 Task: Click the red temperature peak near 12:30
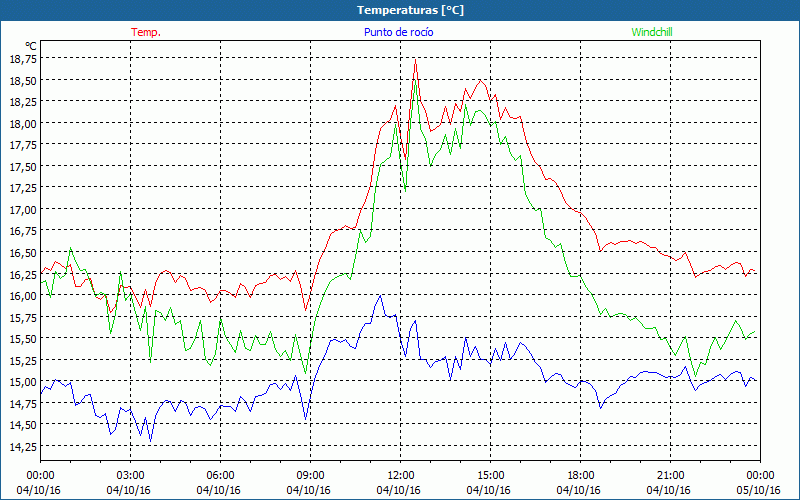point(415,60)
